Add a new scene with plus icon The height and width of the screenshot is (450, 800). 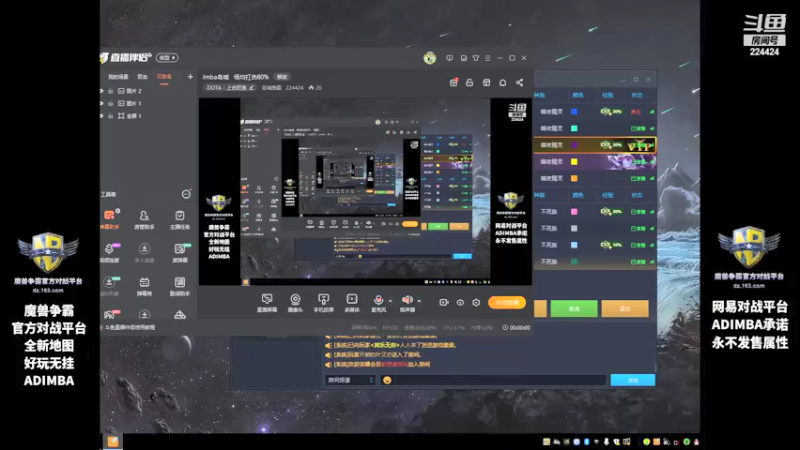tap(190, 77)
